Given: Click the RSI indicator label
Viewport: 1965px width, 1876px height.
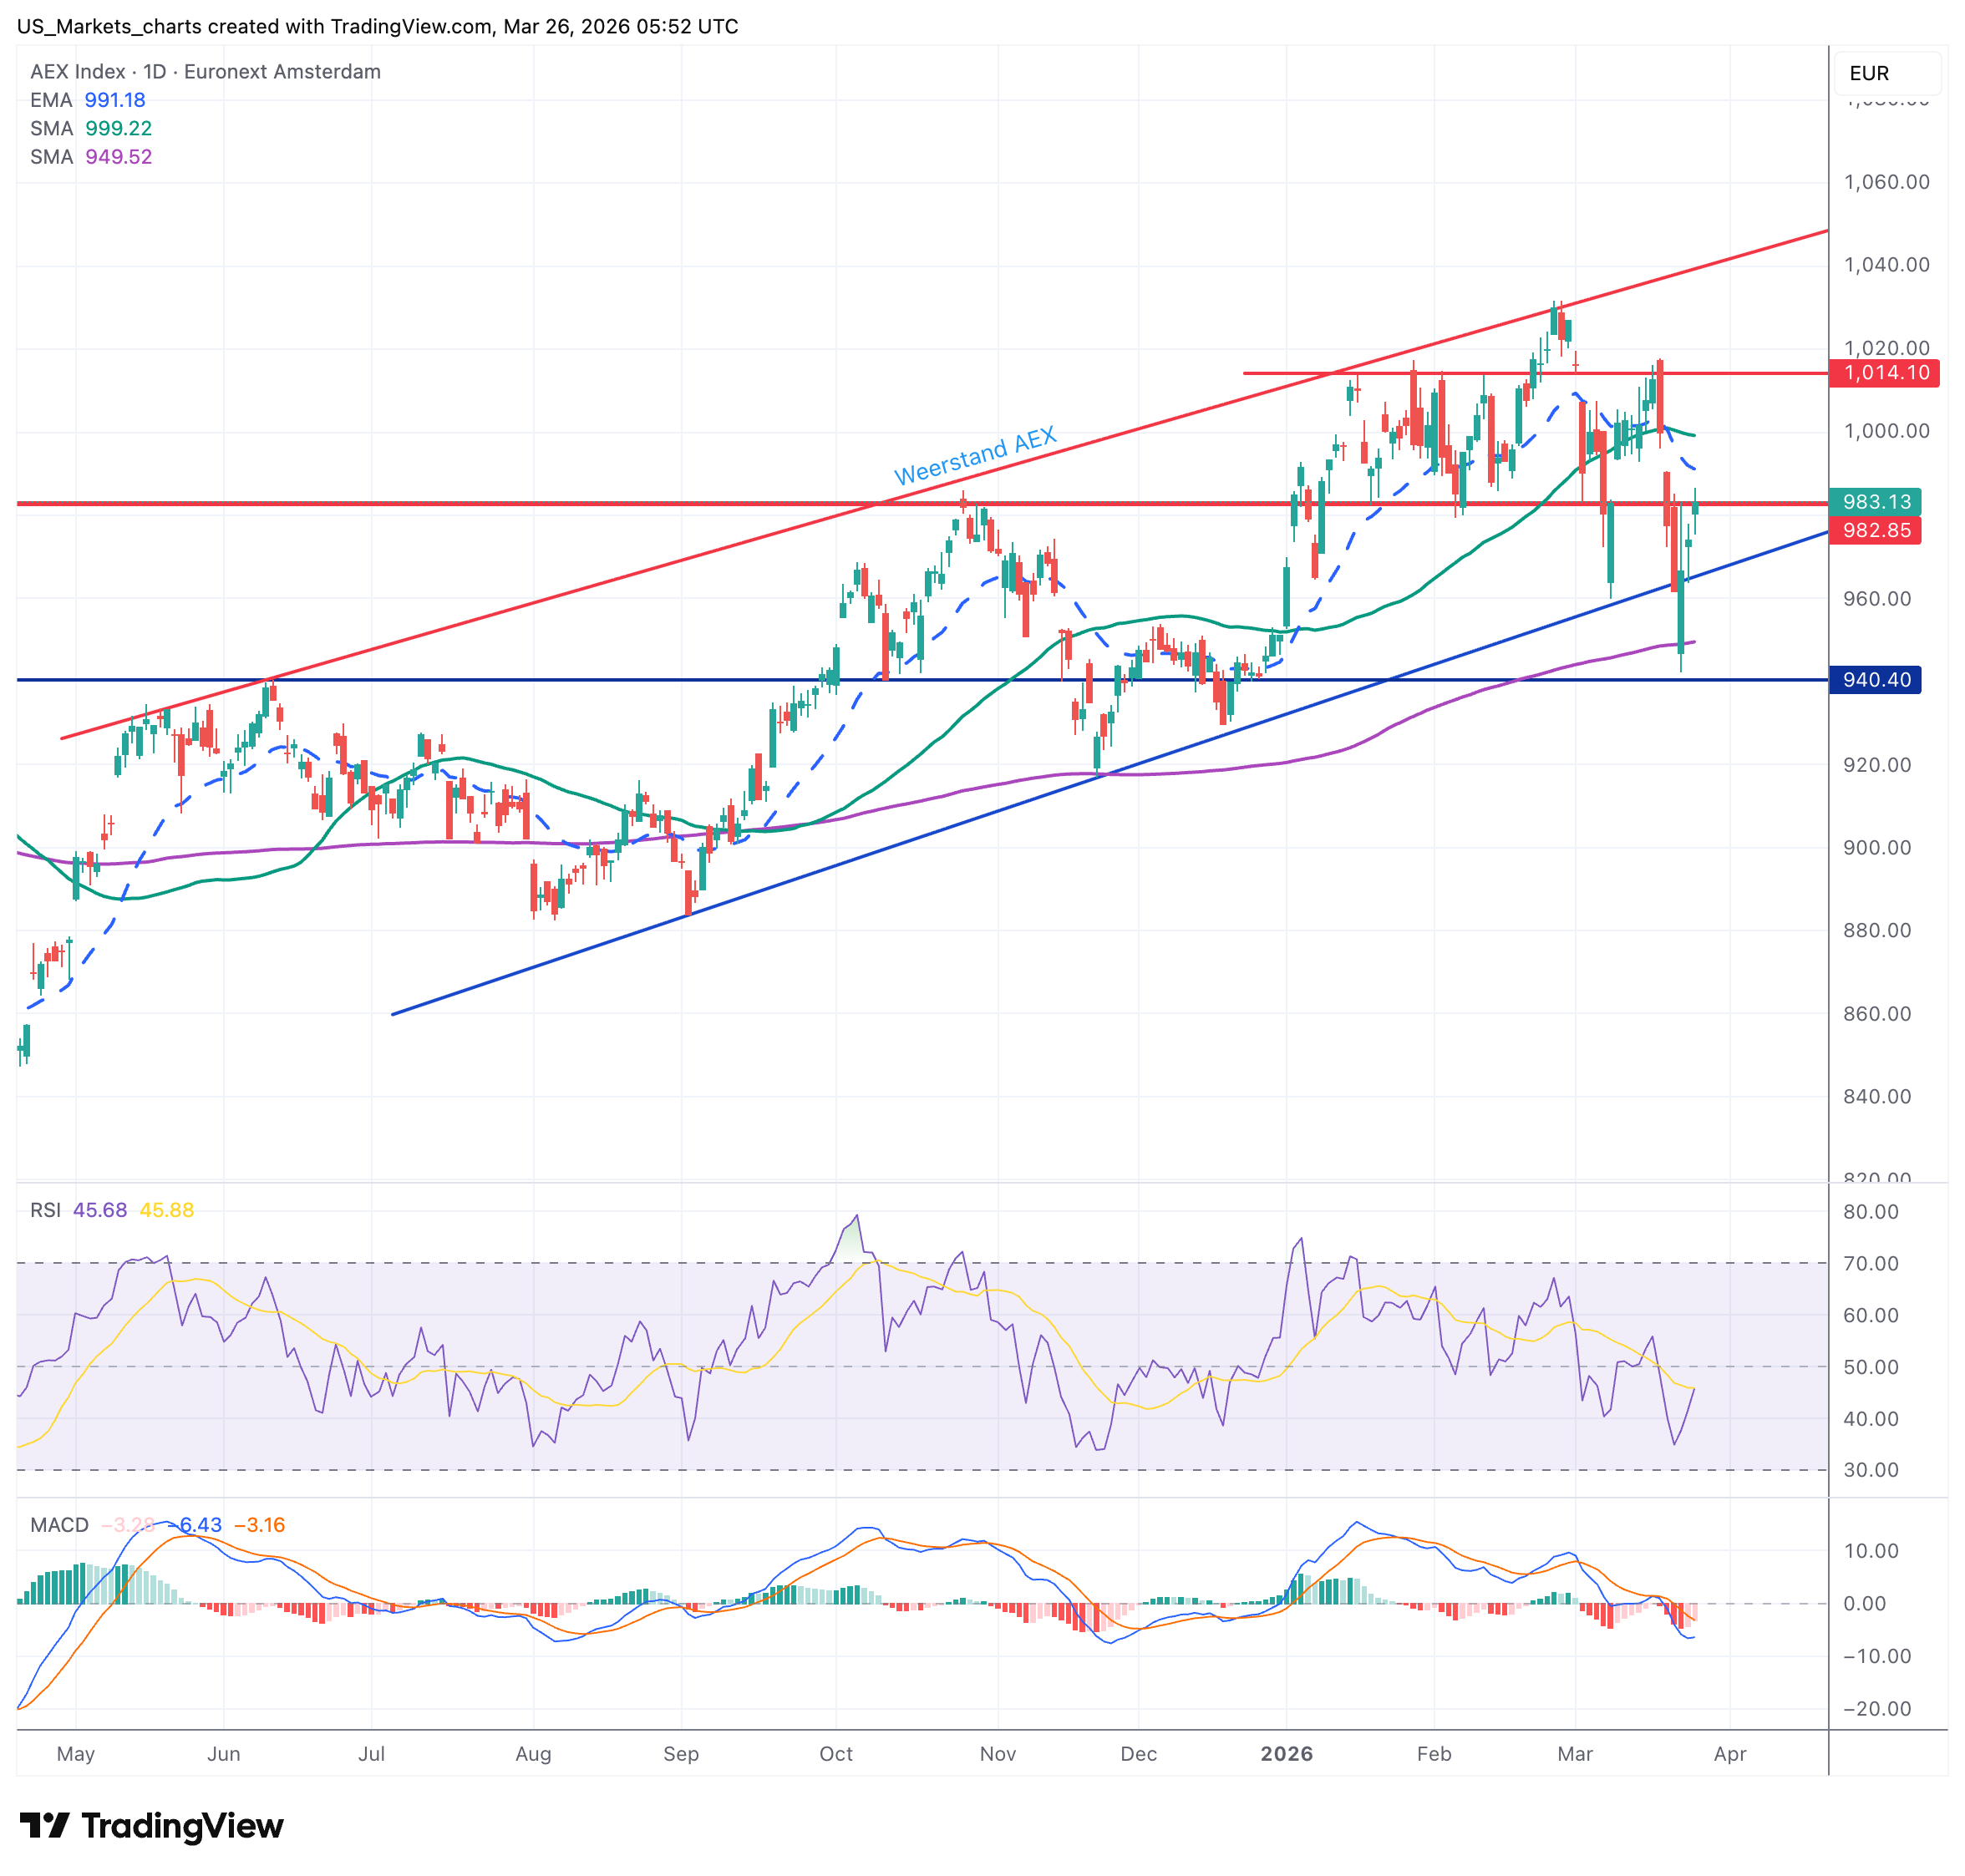Looking at the screenshot, I should click(45, 1210).
